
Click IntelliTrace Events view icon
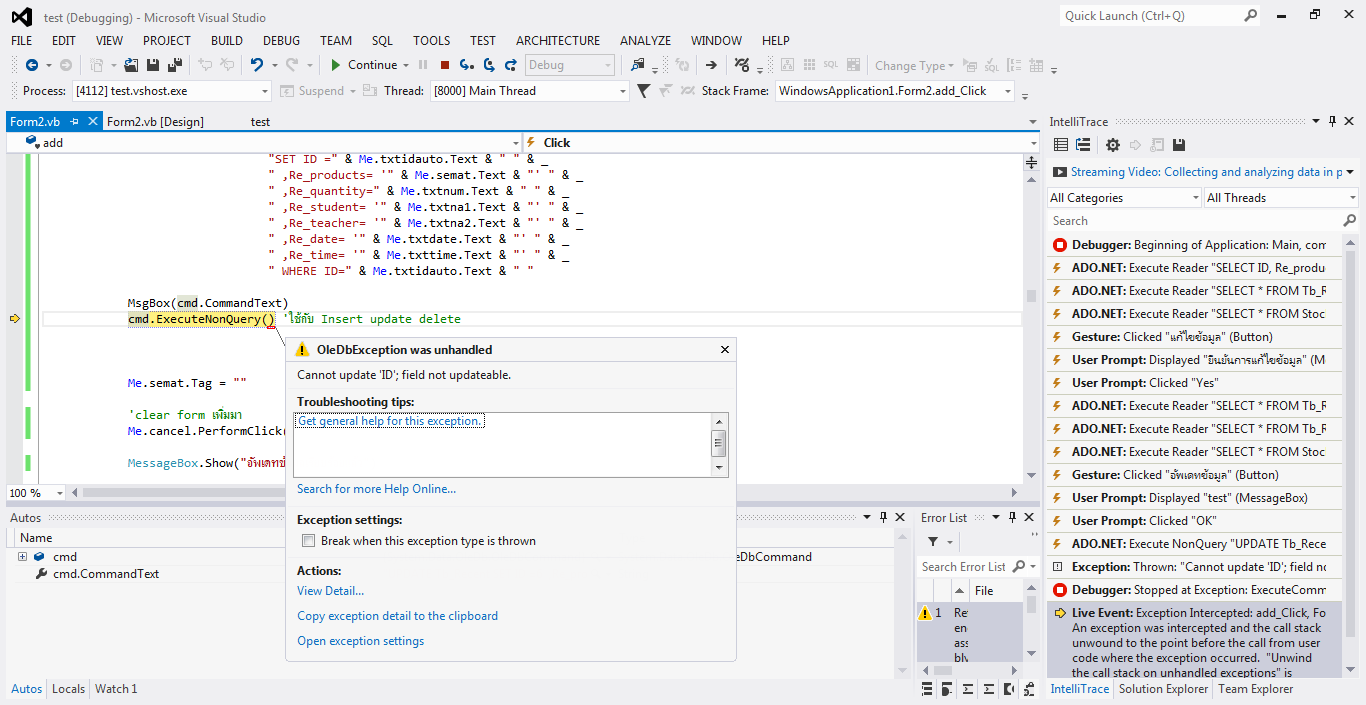pyautogui.click(x=1061, y=146)
